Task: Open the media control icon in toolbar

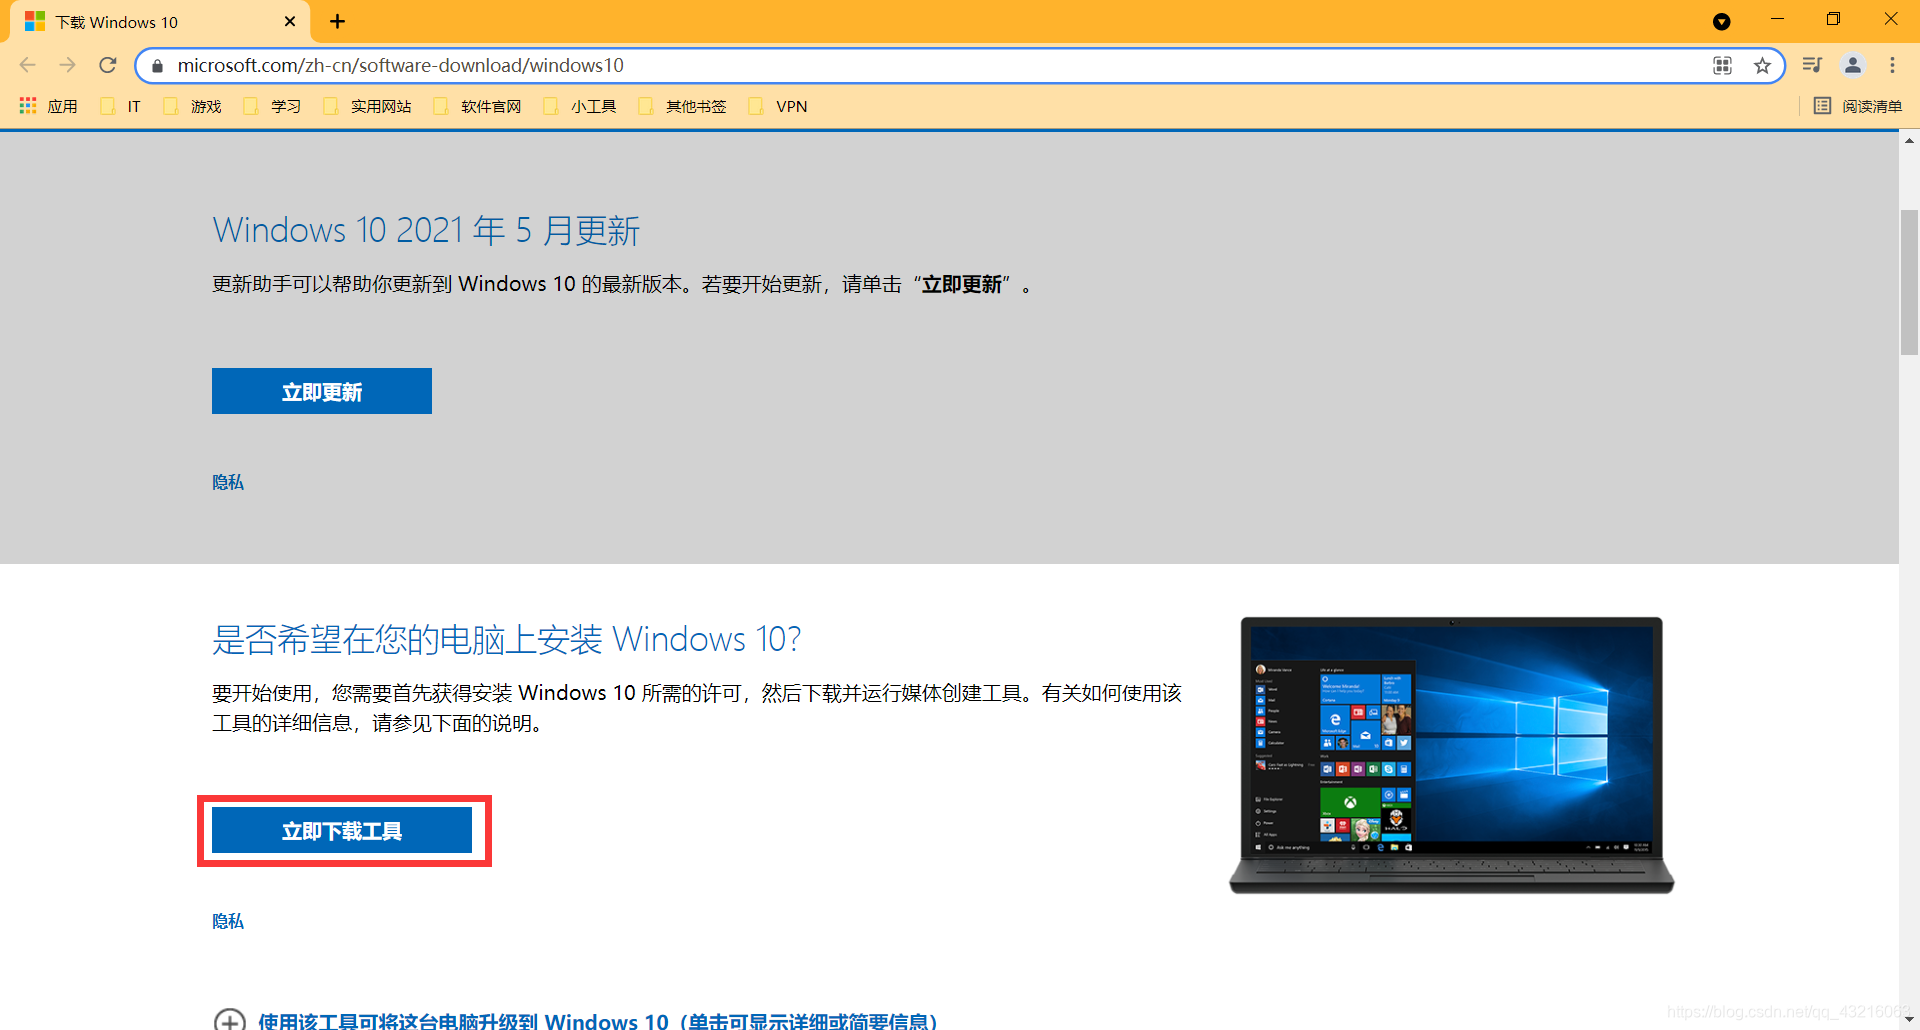Action: click(1812, 65)
